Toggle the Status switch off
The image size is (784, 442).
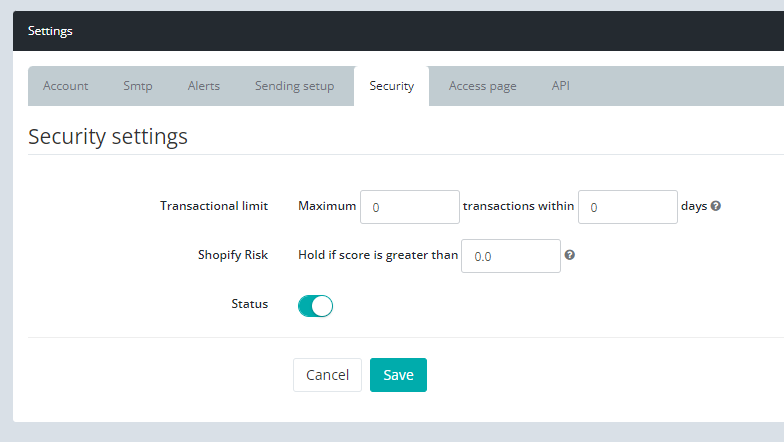click(316, 306)
